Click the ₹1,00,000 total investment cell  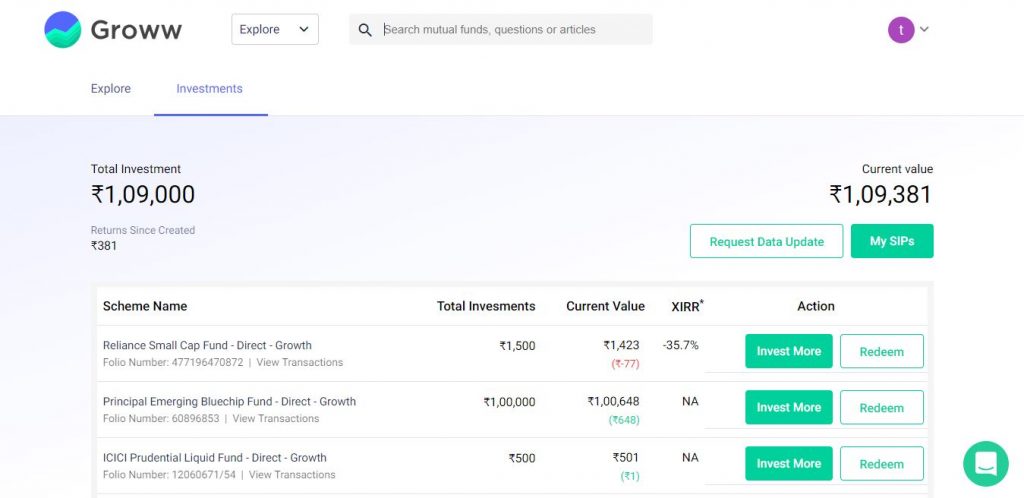(509, 402)
